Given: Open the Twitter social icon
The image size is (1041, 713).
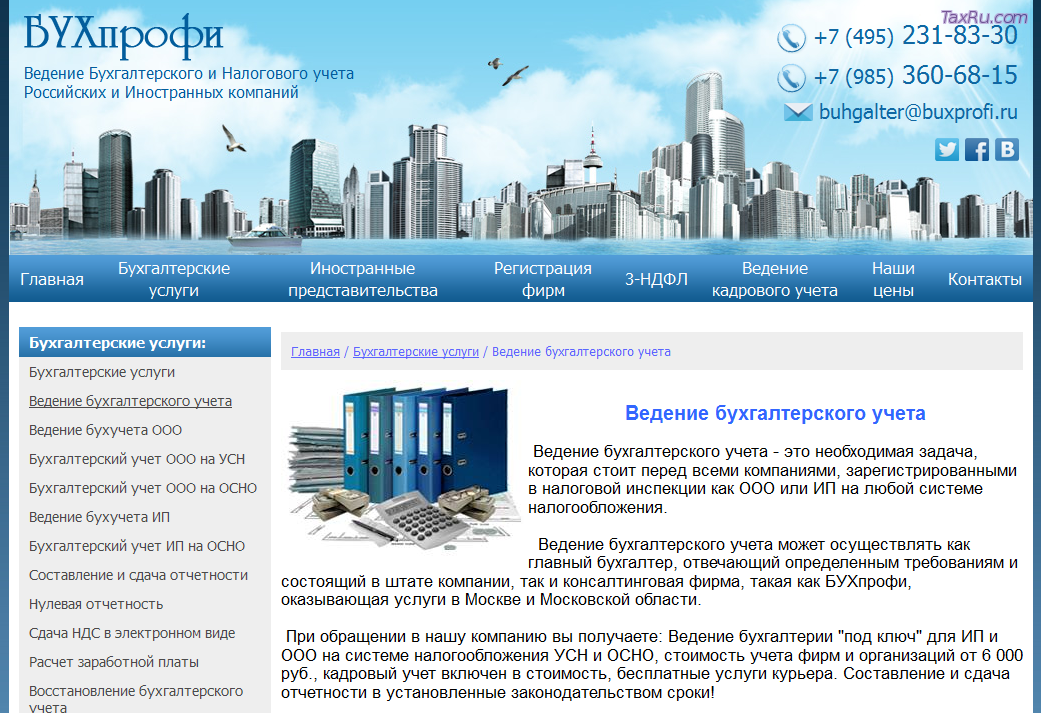Looking at the screenshot, I should [x=946, y=149].
